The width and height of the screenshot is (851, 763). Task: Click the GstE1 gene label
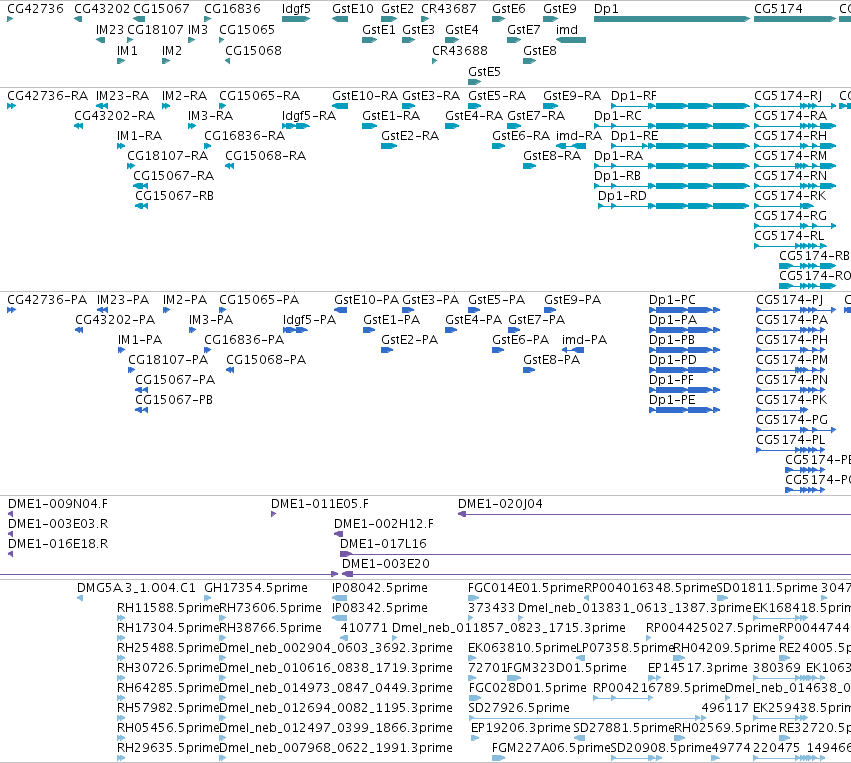[379, 30]
